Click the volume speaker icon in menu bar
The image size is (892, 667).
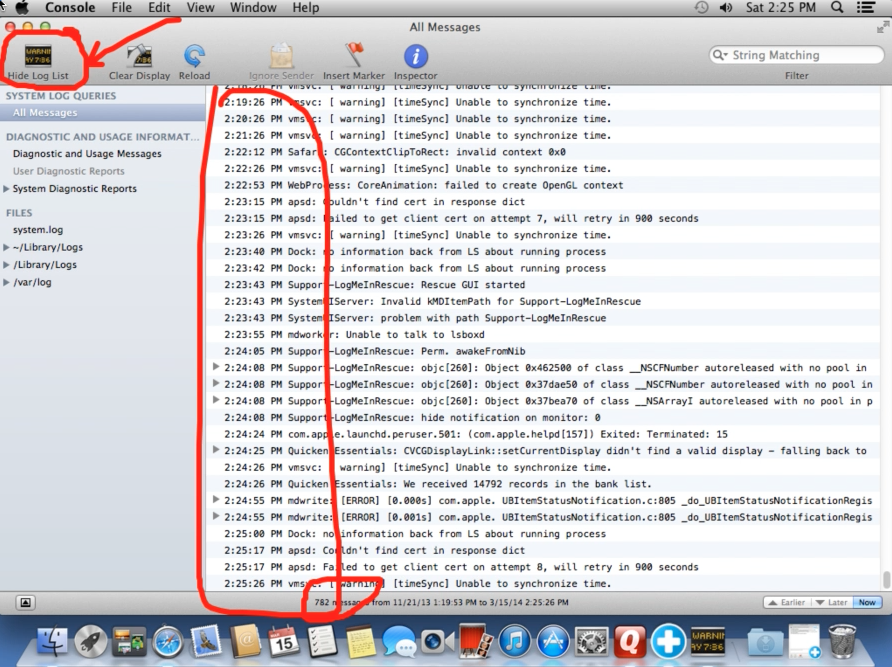tap(726, 7)
